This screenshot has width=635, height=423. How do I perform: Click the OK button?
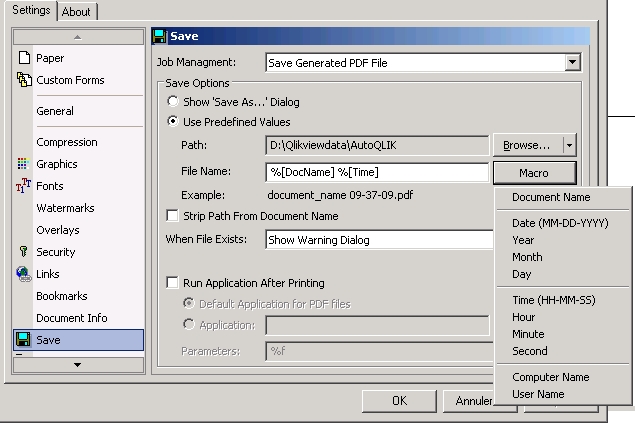coord(399,401)
